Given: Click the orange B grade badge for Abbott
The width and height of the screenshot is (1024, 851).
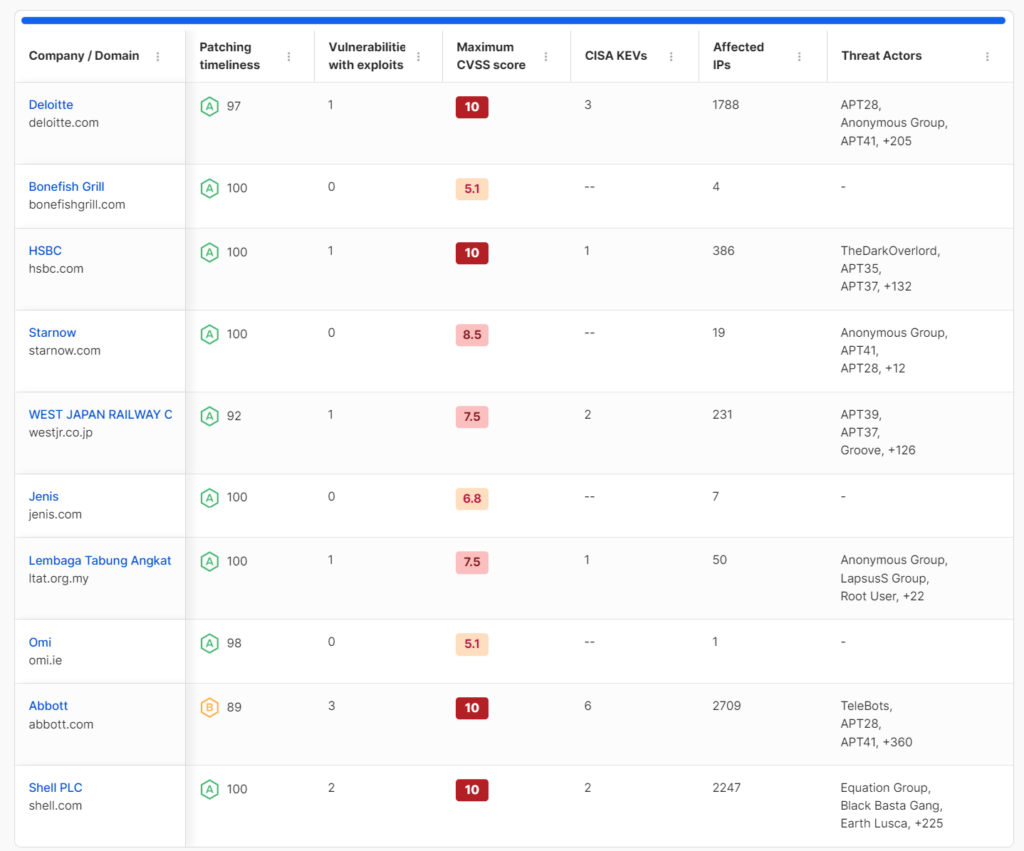Looking at the screenshot, I should click(209, 707).
